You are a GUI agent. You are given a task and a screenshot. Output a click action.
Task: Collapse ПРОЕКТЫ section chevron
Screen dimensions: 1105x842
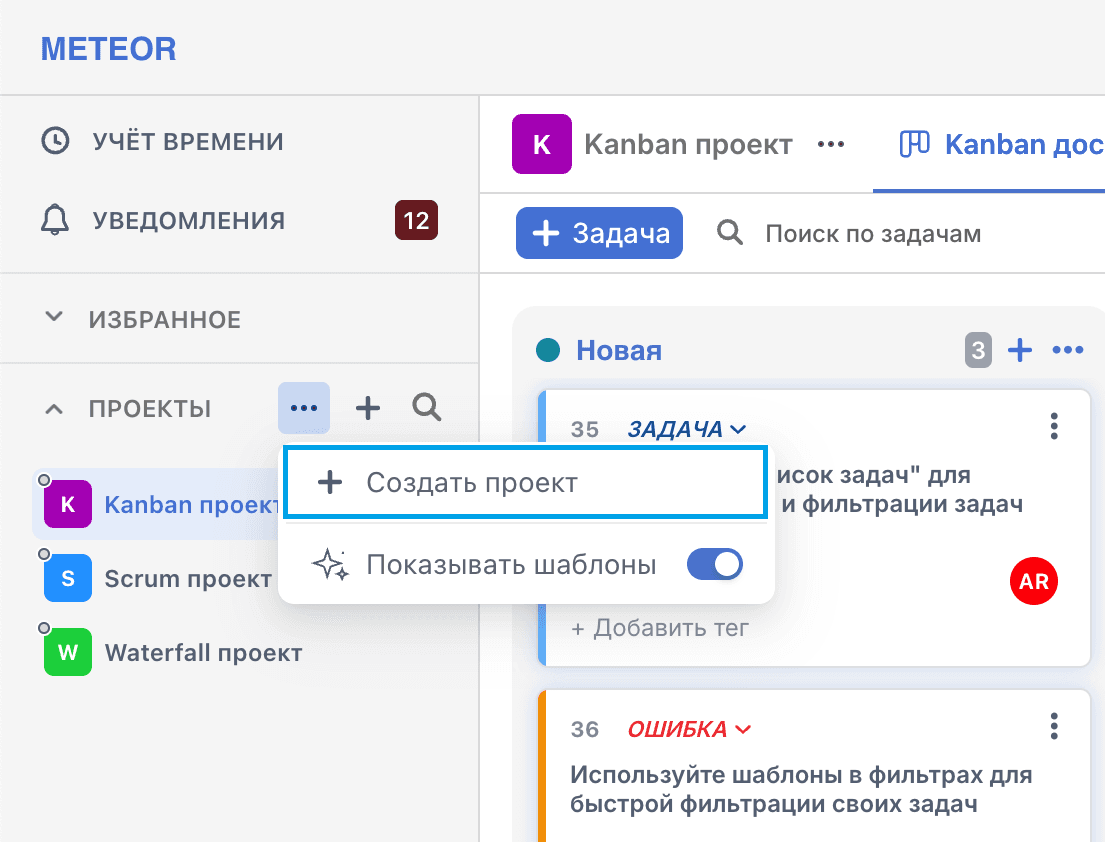[54, 409]
